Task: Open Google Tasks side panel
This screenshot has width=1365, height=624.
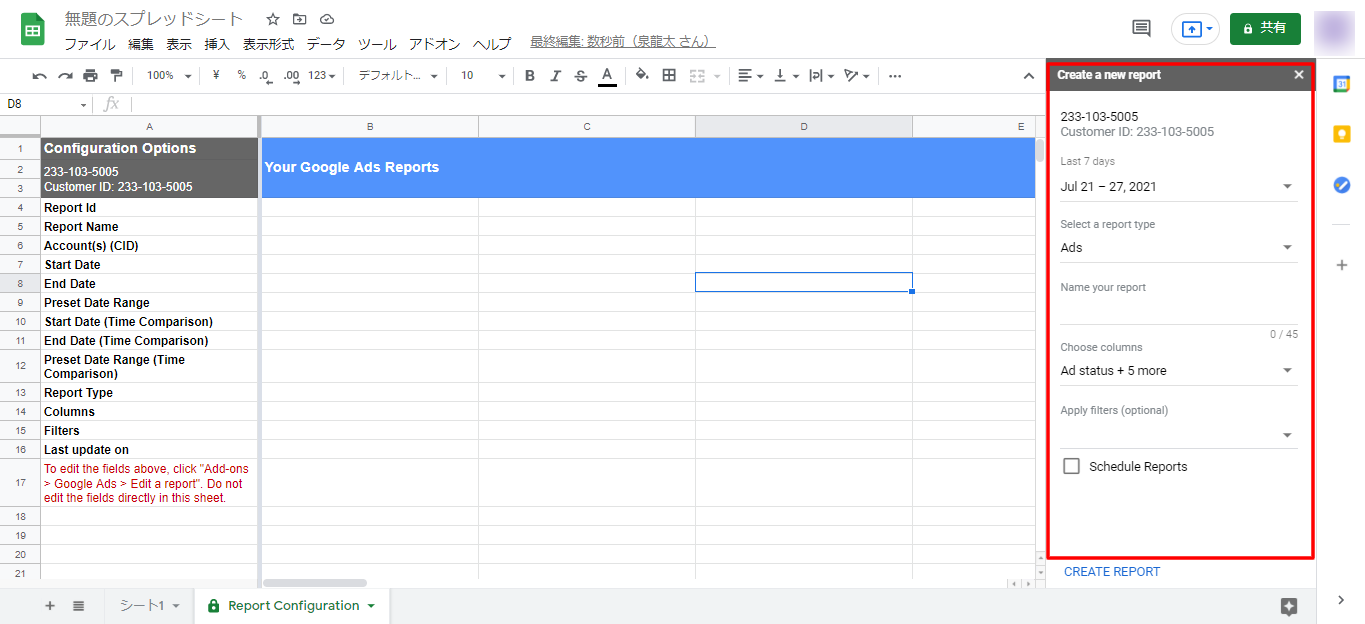Action: tap(1341, 185)
